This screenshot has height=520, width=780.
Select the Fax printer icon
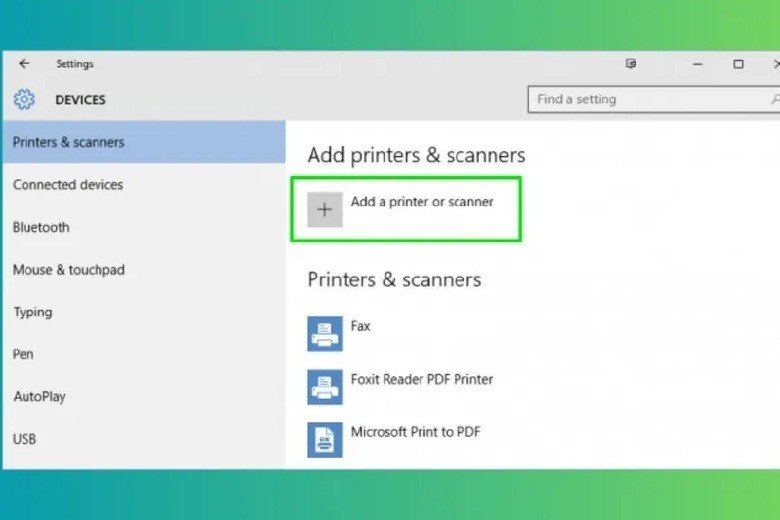pos(325,334)
